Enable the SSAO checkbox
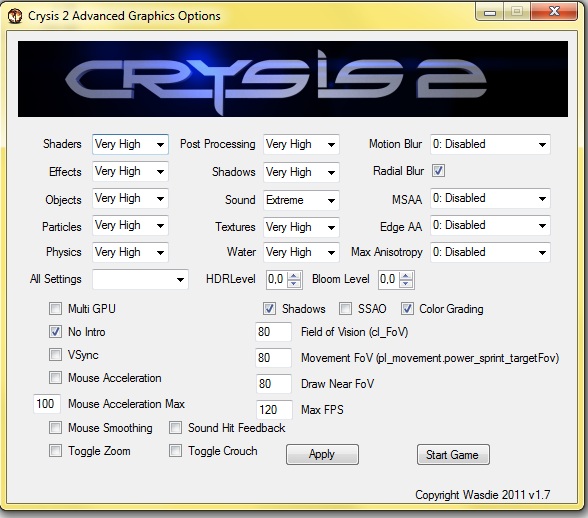The width and height of the screenshot is (588, 518). coord(345,309)
